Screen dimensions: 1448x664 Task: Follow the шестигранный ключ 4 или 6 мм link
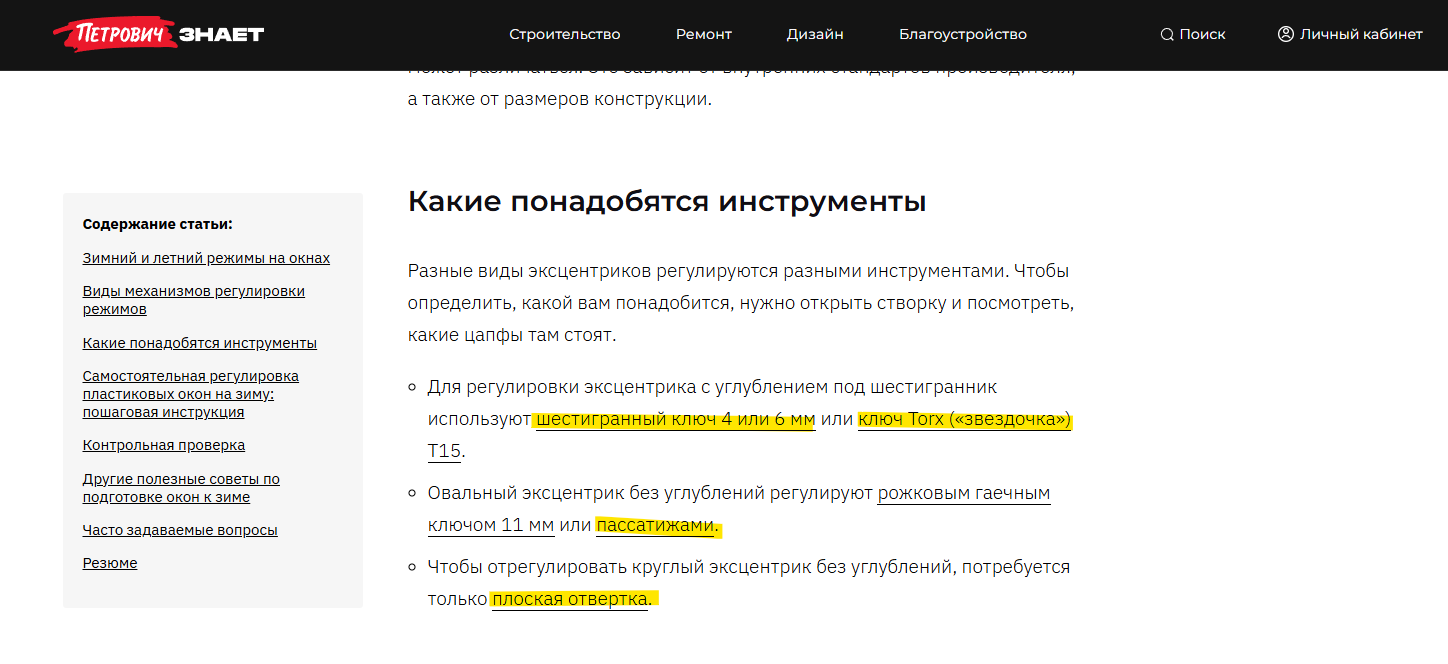pos(676,419)
